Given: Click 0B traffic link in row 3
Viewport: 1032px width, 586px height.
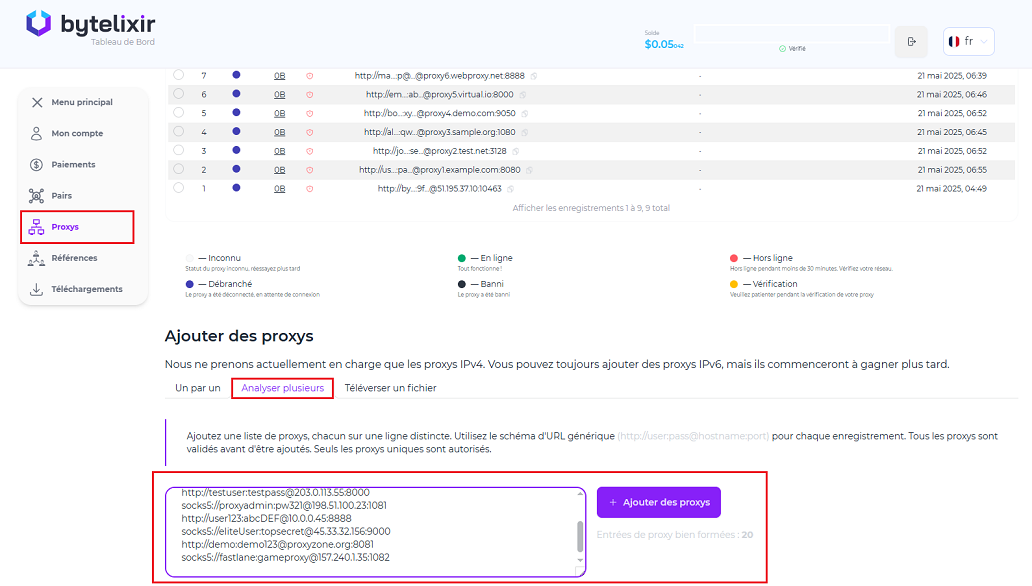Looking at the screenshot, I should tap(280, 151).
